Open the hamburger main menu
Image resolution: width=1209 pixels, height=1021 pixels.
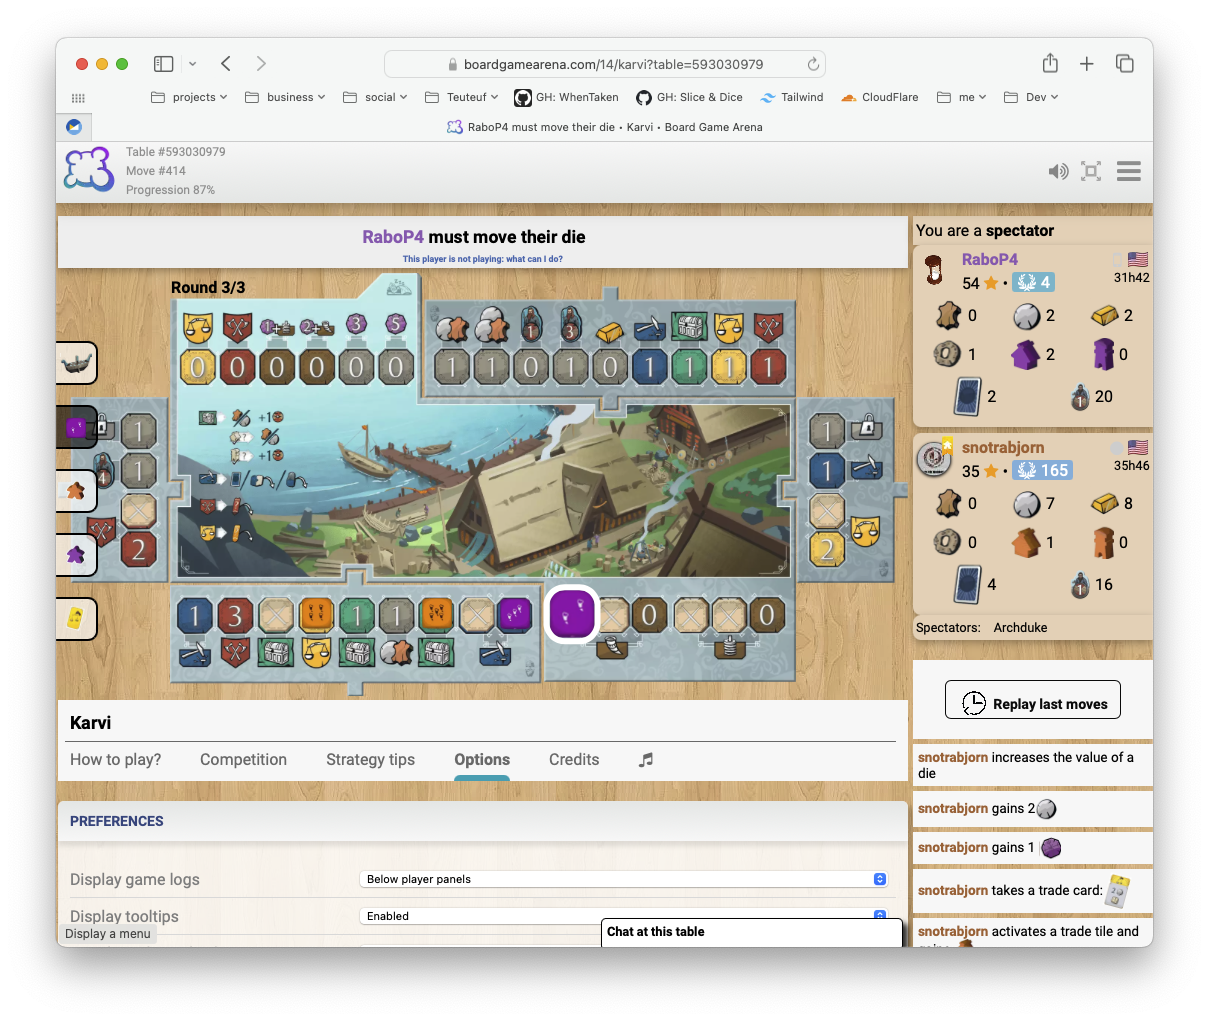click(x=1129, y=171)
